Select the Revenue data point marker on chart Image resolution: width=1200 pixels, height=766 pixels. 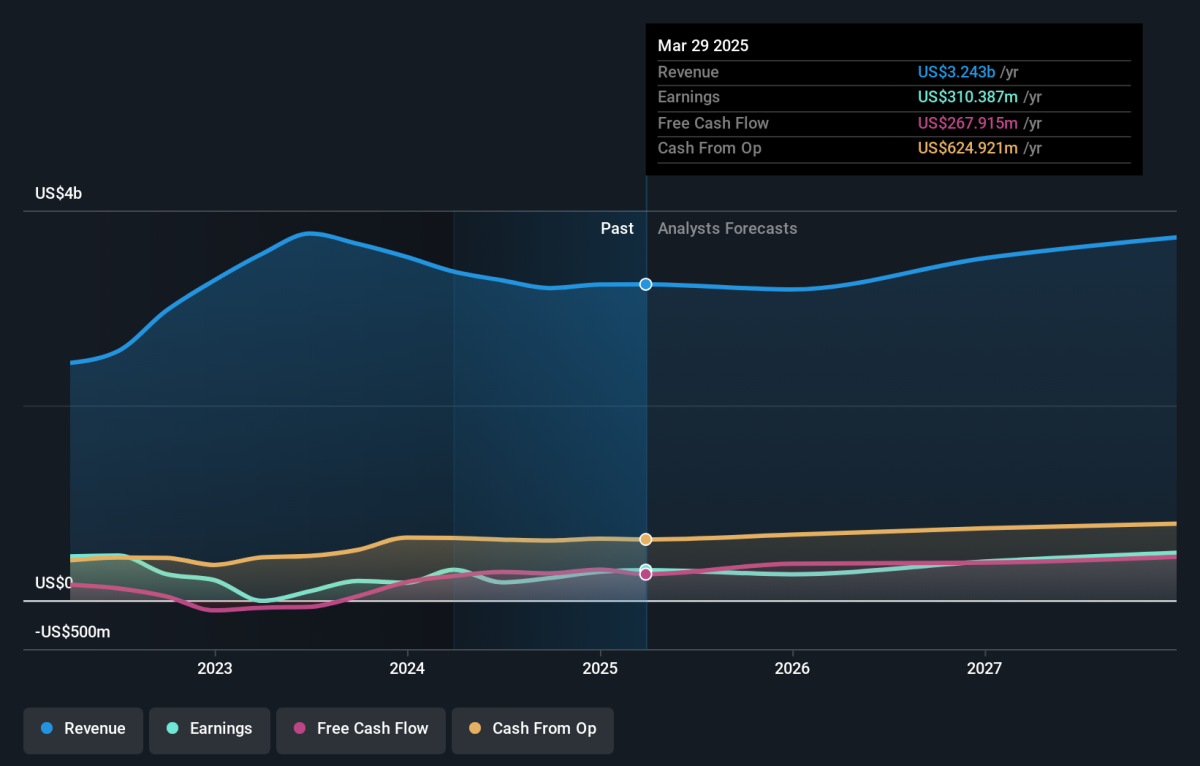pyautogui.click(x=646, y=284)
